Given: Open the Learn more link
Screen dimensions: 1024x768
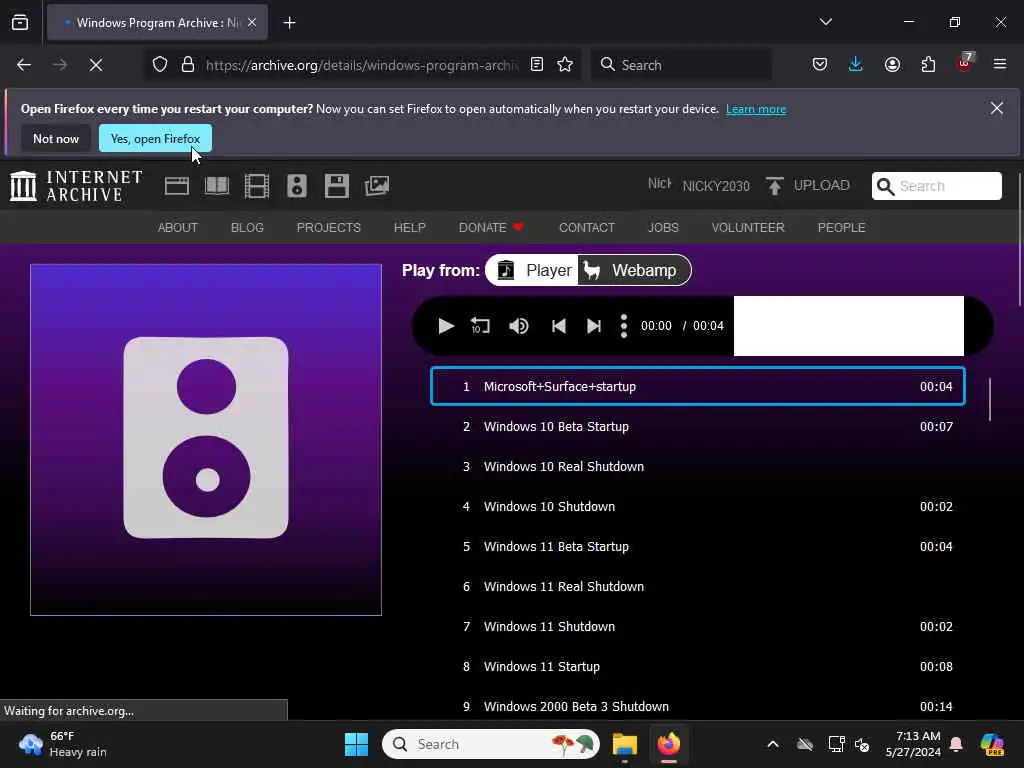Looking at the screenshot, I should (x=756, y=109).
